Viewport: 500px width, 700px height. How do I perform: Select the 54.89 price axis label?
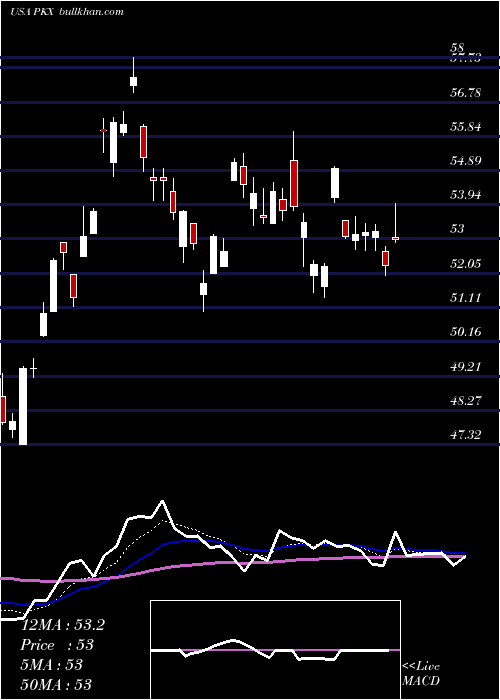[x=466, y=161]
